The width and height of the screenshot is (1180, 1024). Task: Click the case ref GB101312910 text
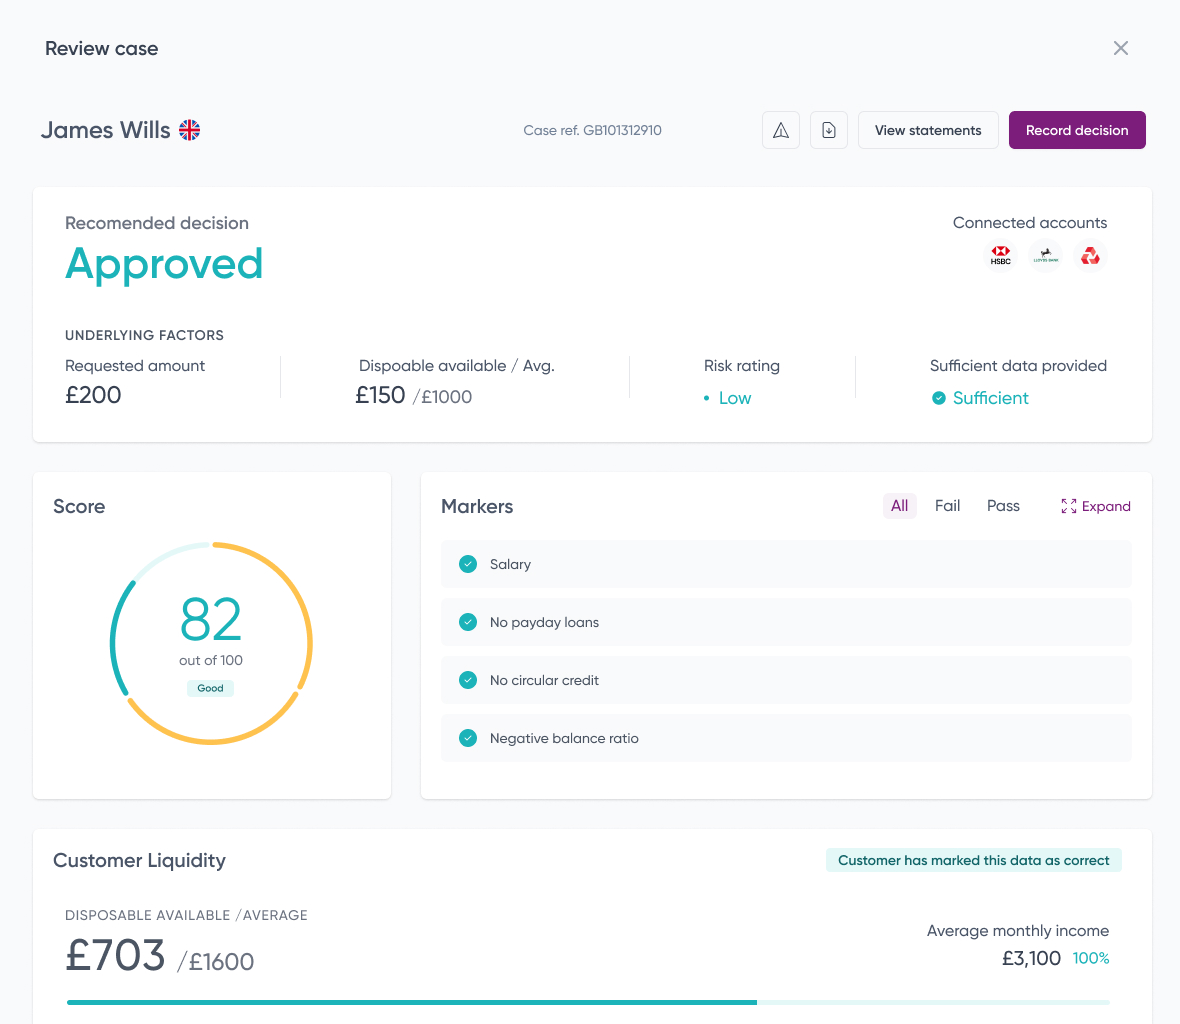pos(592,130)
